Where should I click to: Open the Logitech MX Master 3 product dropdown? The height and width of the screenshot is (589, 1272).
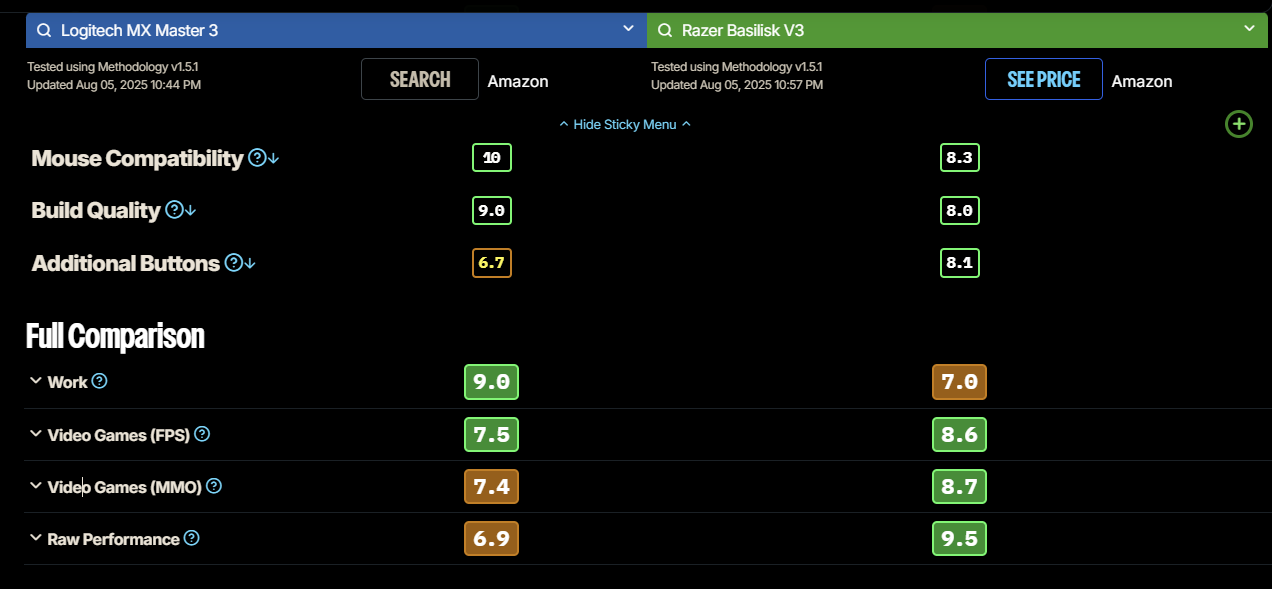[x=628, y=29]
